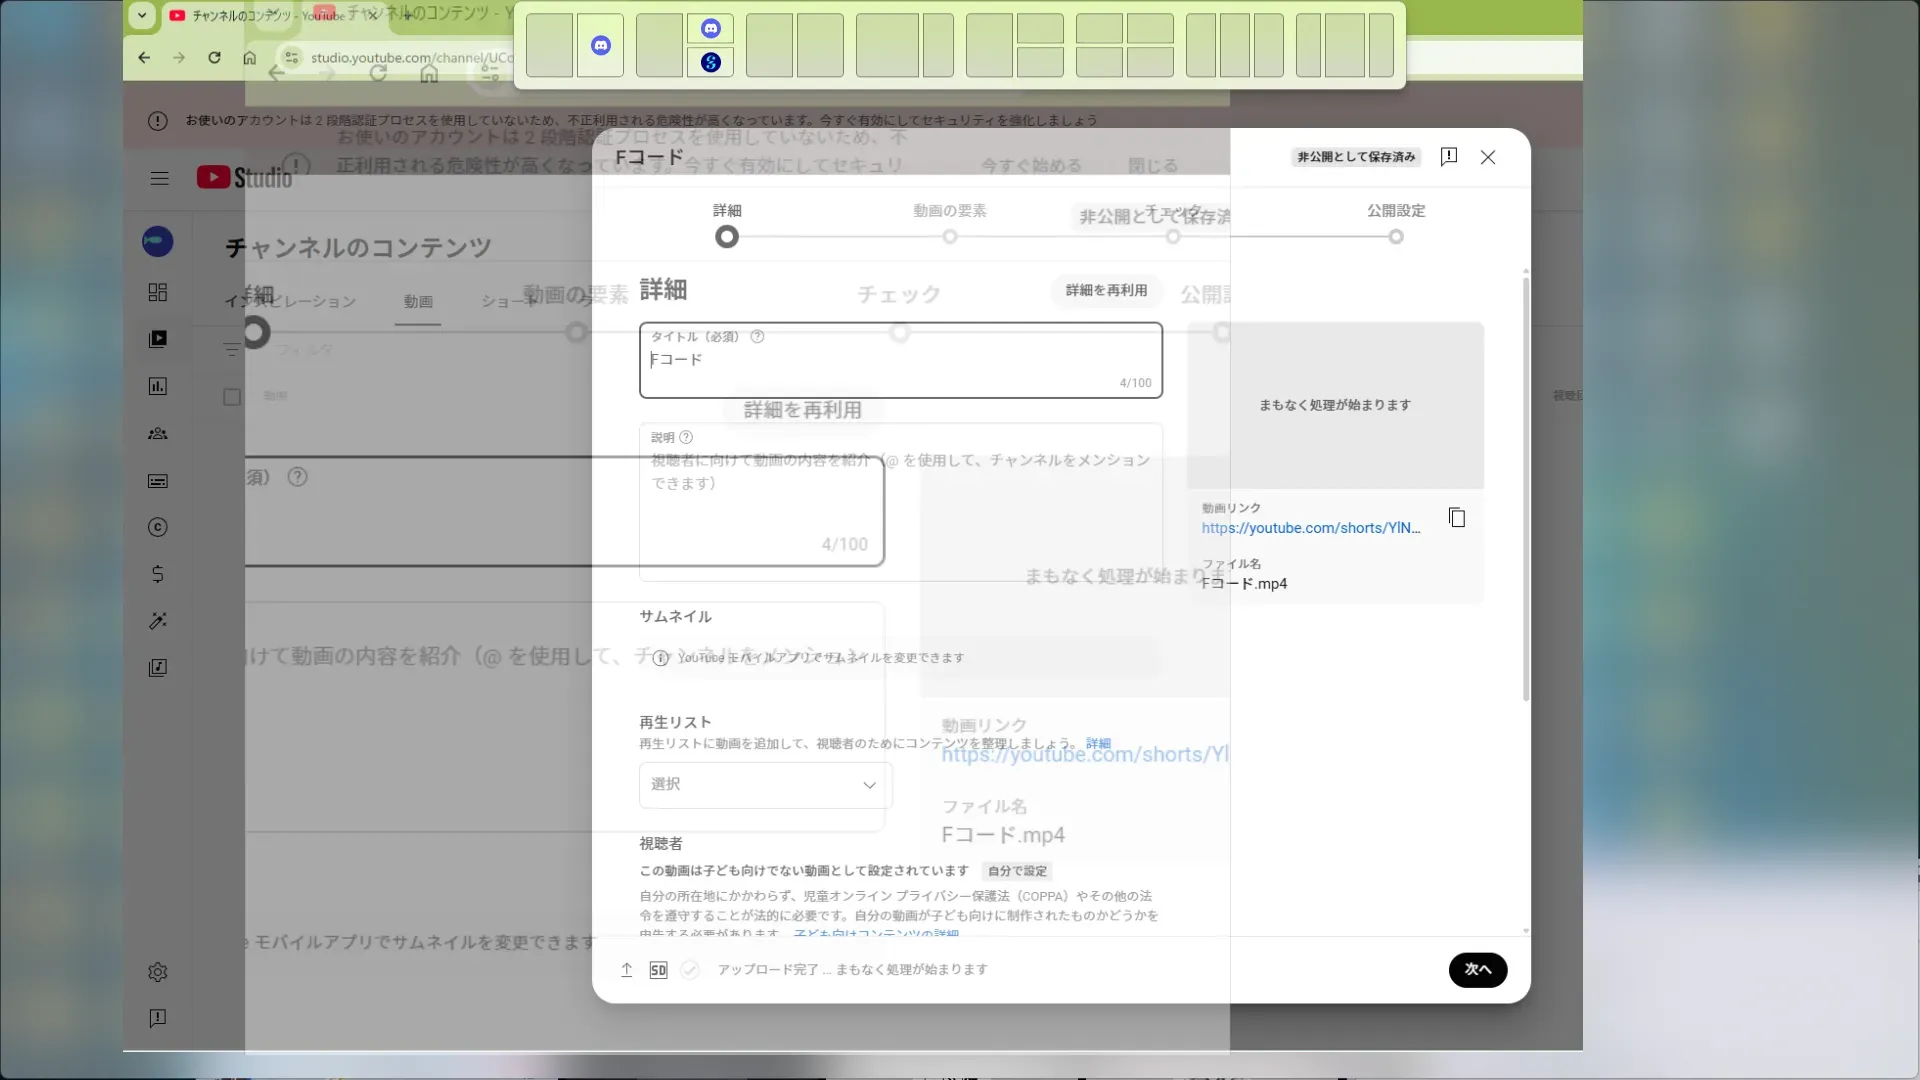Click the title field help question icon

click(x=757, y=337)
